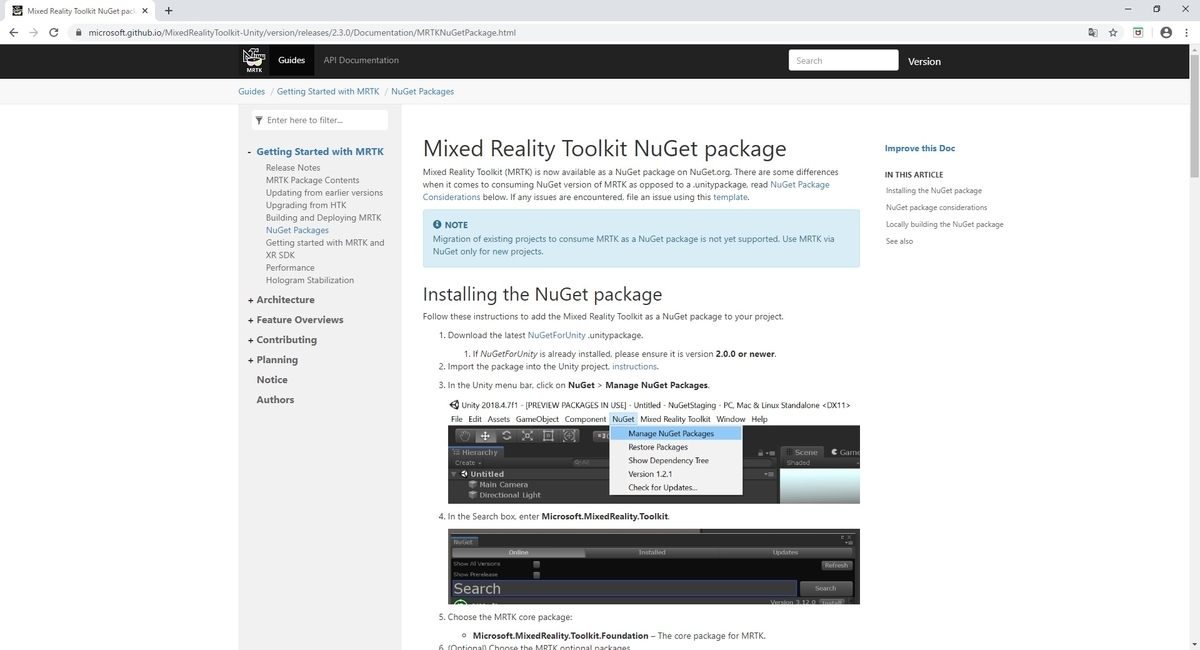Open the Guides navigation menu item
1200x650 pixels.
[x=291, y=60]
